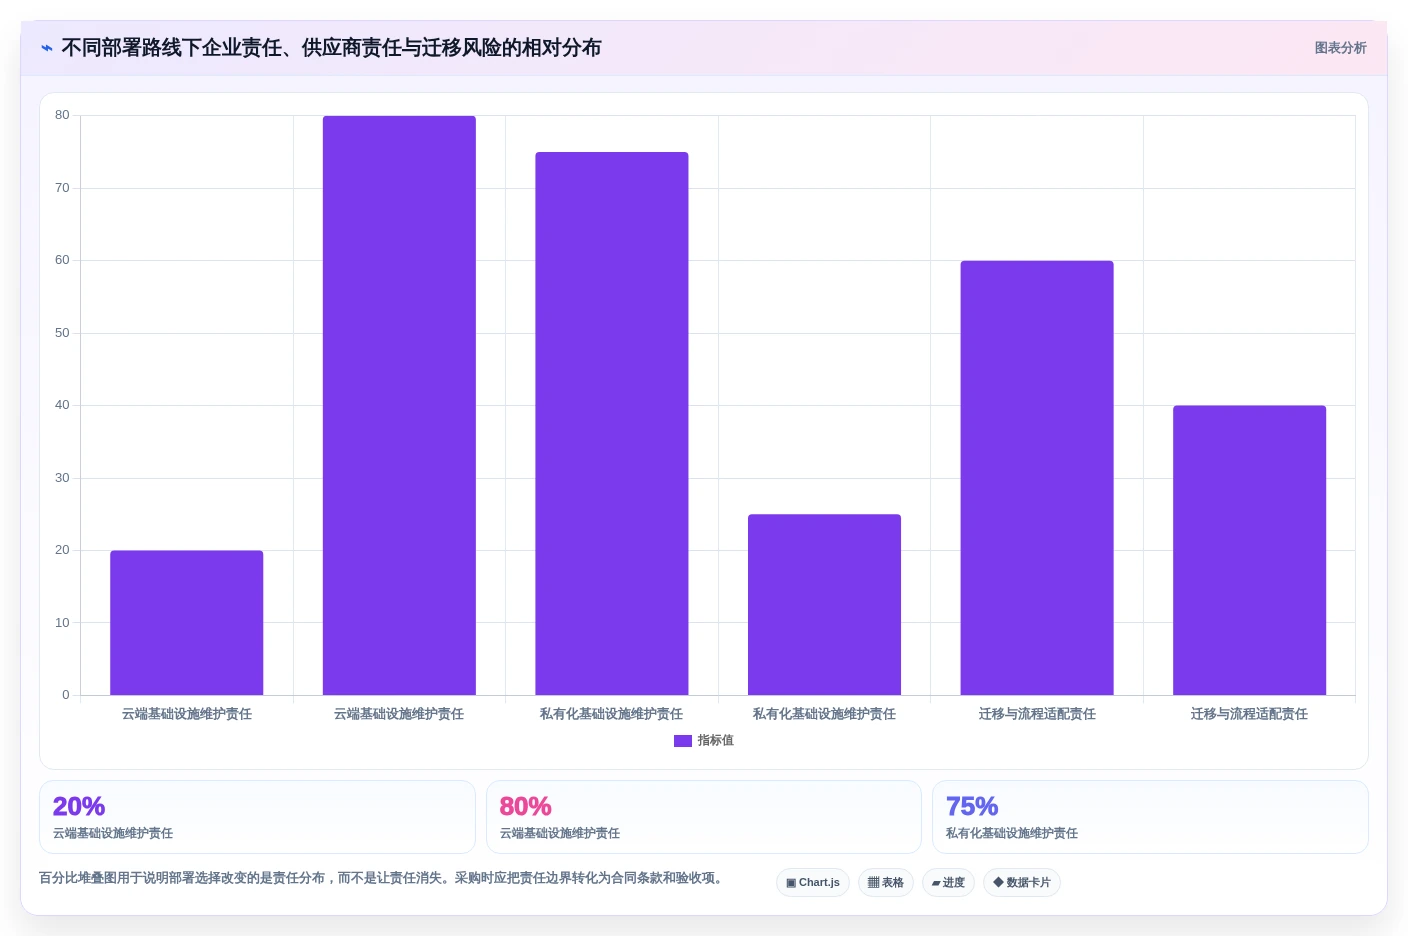Click the tallest bar reaching 80
Image resolution: width=1408 pixels, height=936 pixels.
tap(399, 405)
